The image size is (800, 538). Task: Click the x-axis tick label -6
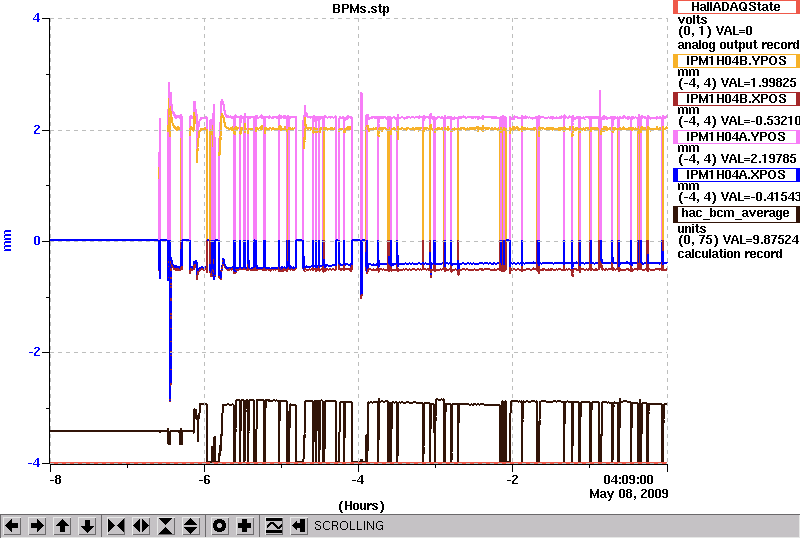pyautogui.click(x=204, y=480)
